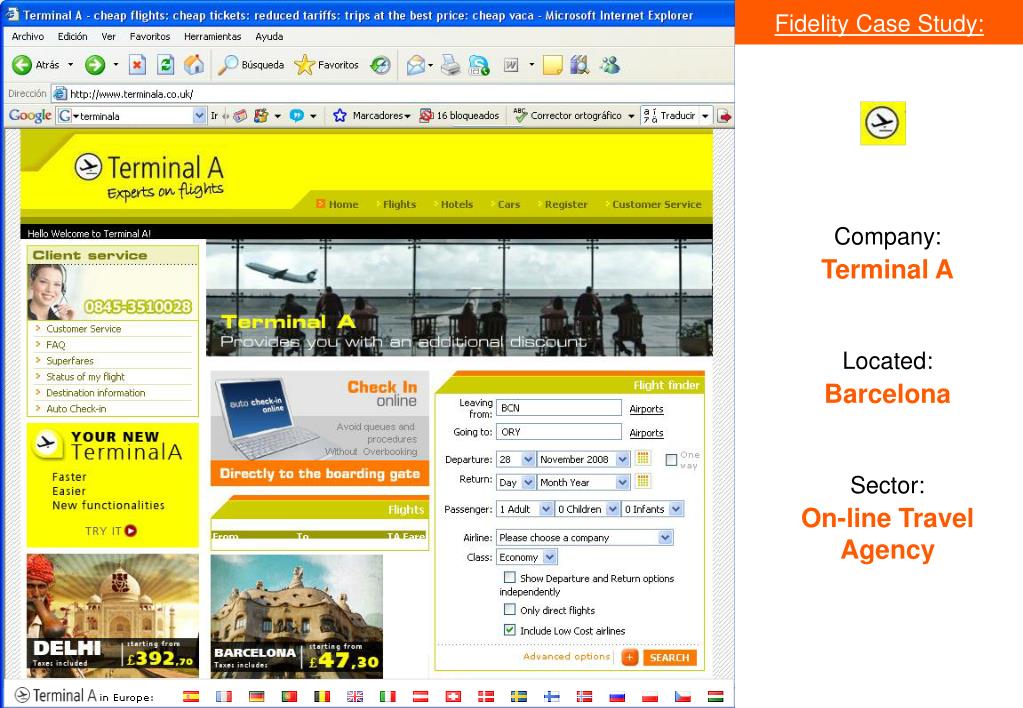The height and width of the screenshot is (708, 1023).
Task: Click the Traducir translate button
Action: [x=670, y=116]
